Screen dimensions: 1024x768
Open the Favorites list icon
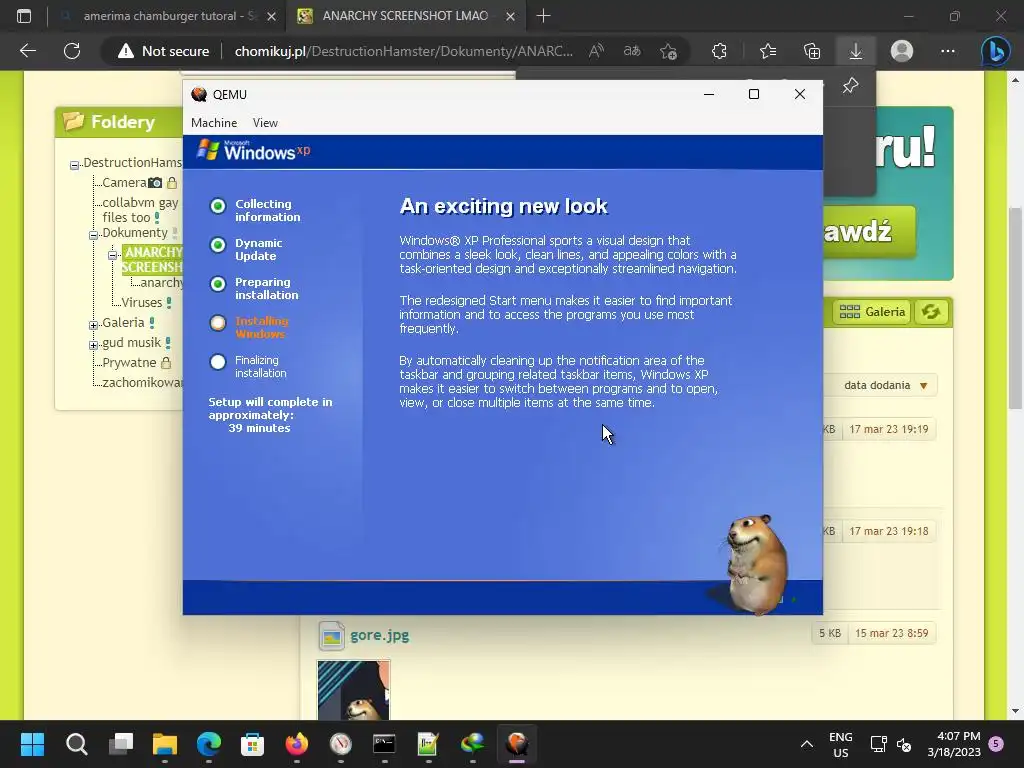coord(768,51)
